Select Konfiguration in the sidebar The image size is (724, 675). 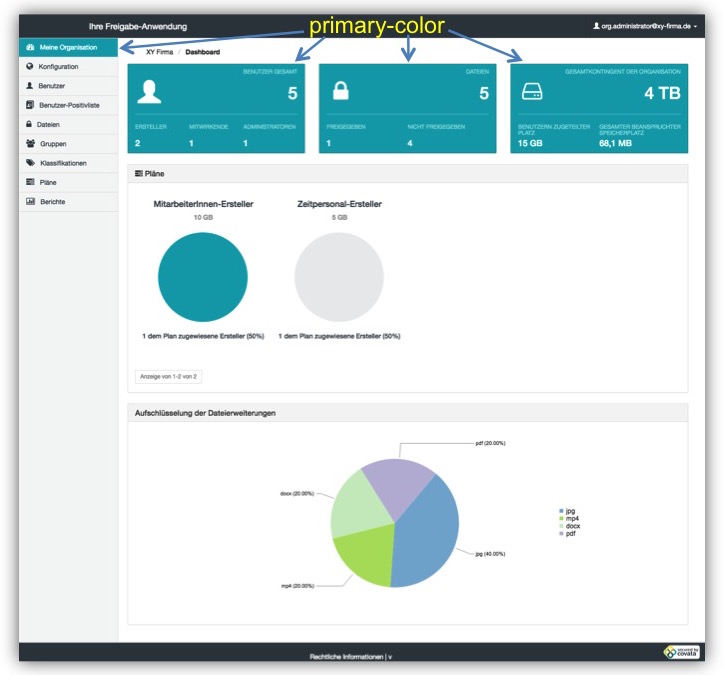click(x=68, y=66)
